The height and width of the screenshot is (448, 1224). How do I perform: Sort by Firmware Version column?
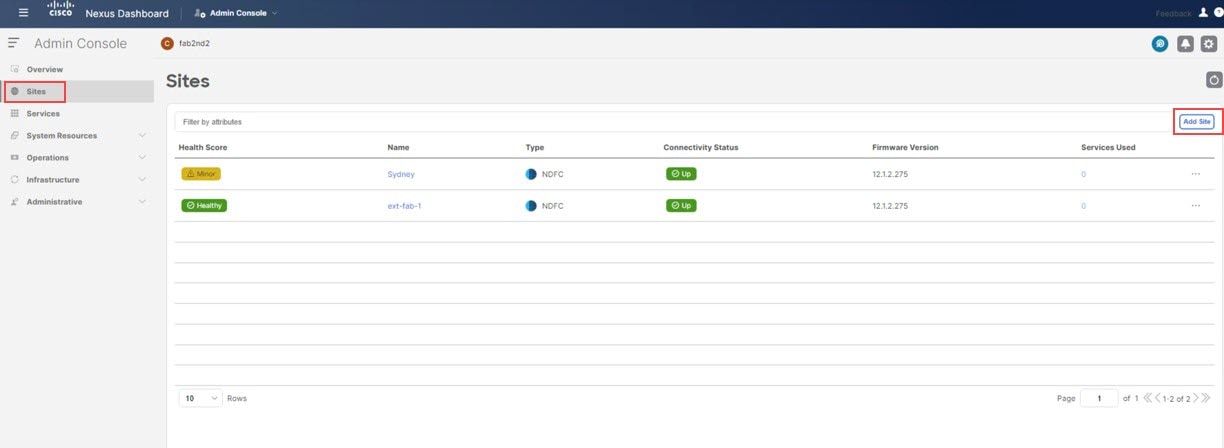click(905, 147)
